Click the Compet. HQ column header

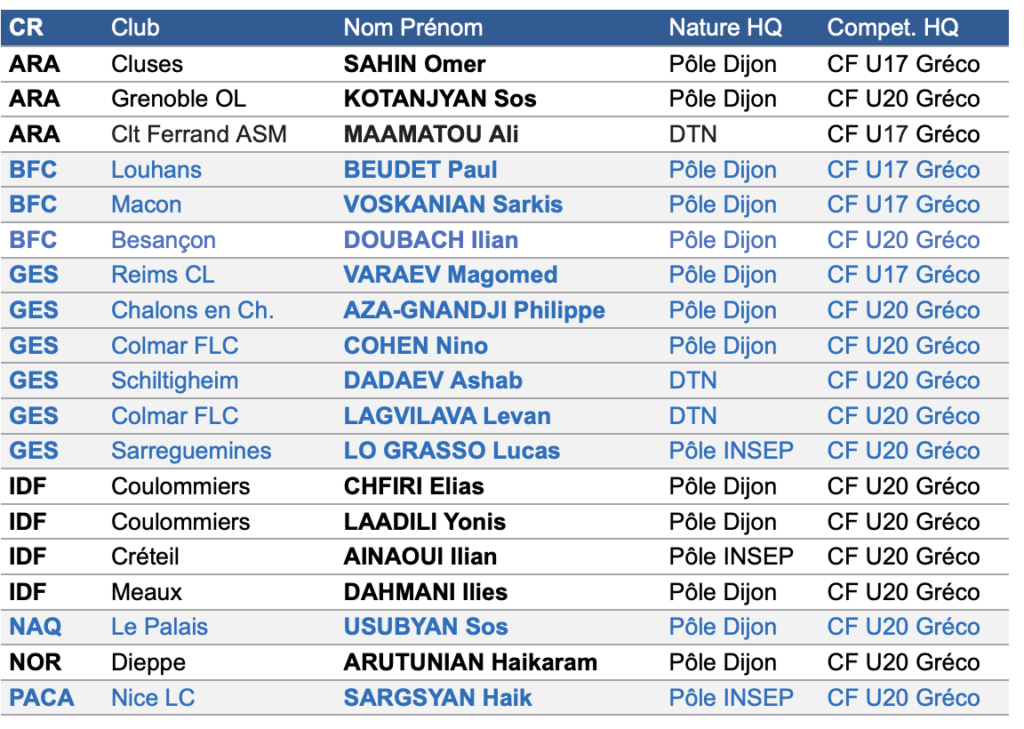point(893,27)
